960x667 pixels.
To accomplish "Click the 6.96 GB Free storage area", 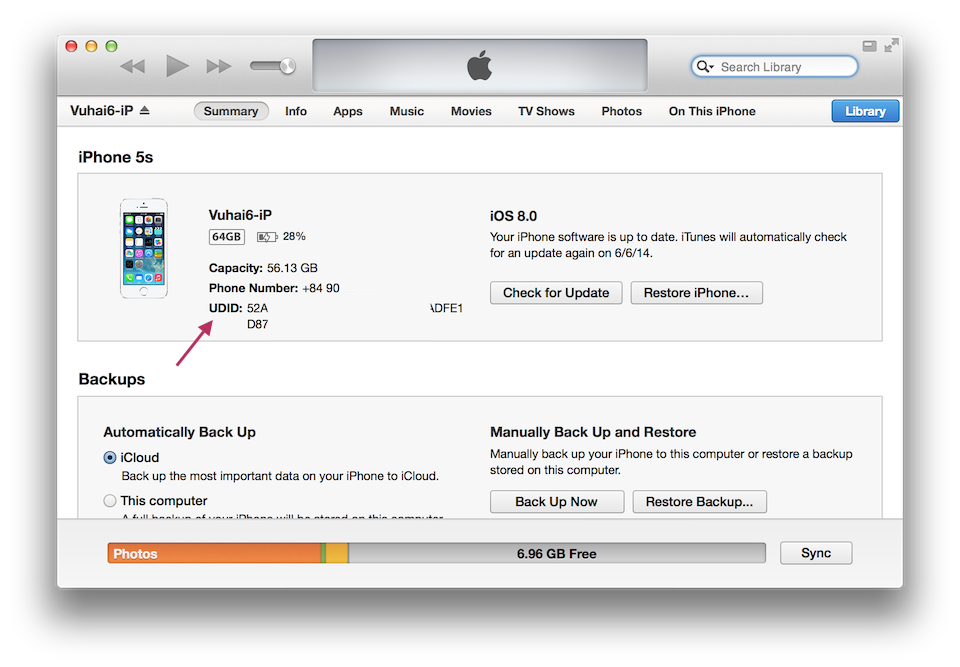I will (557, 553).
